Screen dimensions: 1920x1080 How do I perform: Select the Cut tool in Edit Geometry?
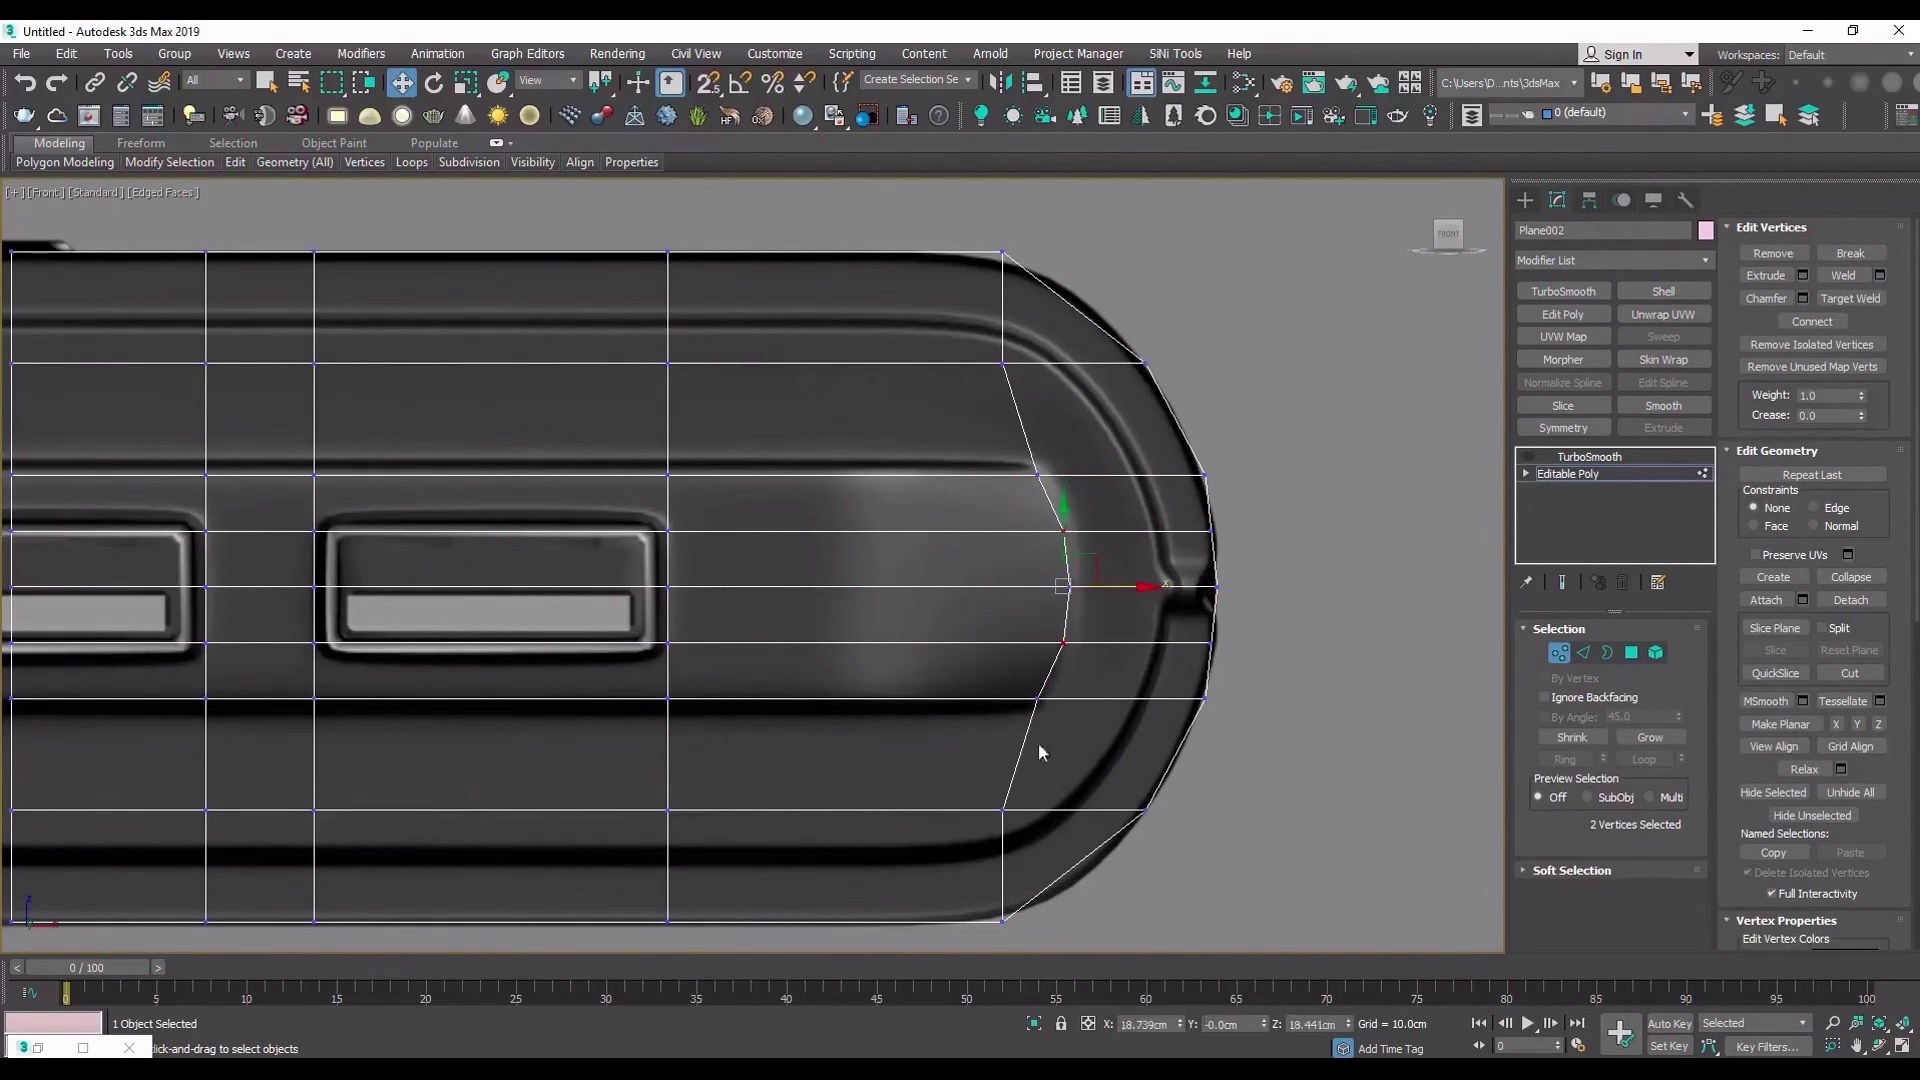(x=1853, y=673)
